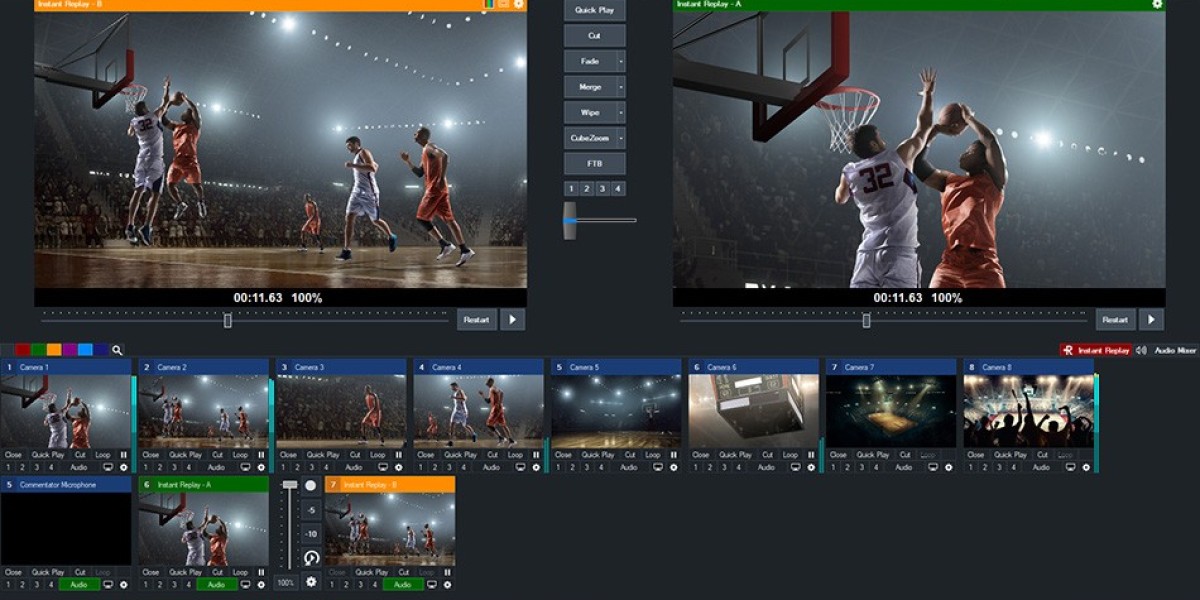Toggle Audio on Instant Replay - B input

coord(402,584)
